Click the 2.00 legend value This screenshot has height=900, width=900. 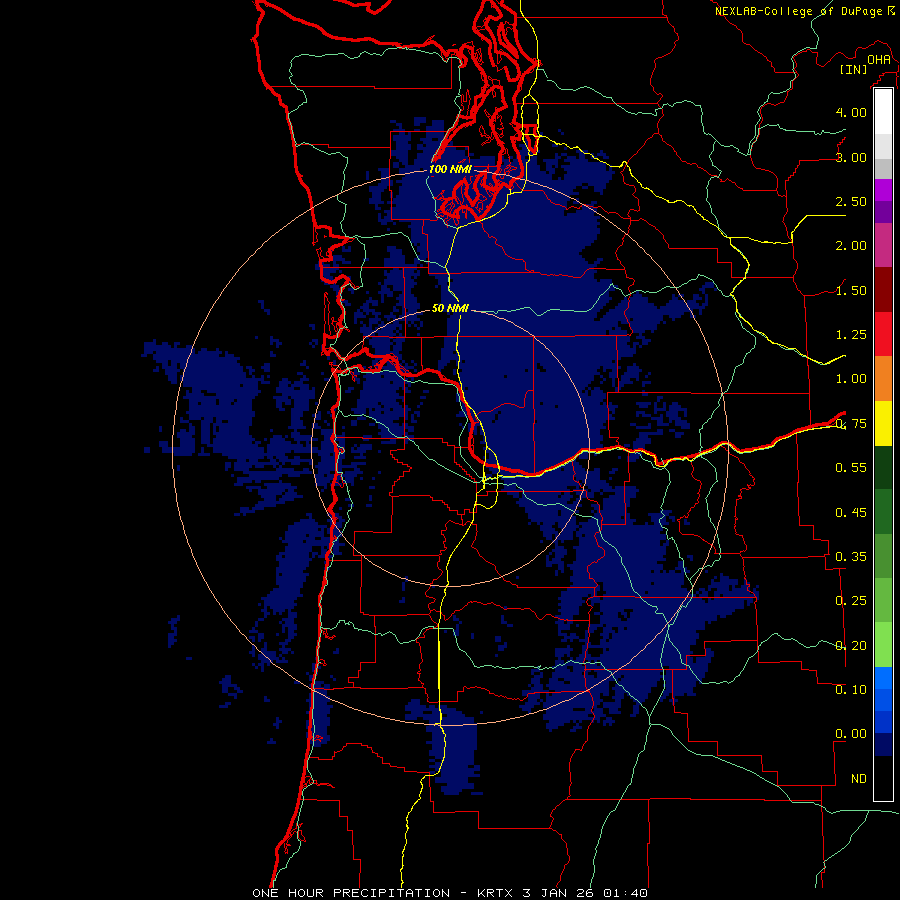pyautogui.click(x=851, y=246)
